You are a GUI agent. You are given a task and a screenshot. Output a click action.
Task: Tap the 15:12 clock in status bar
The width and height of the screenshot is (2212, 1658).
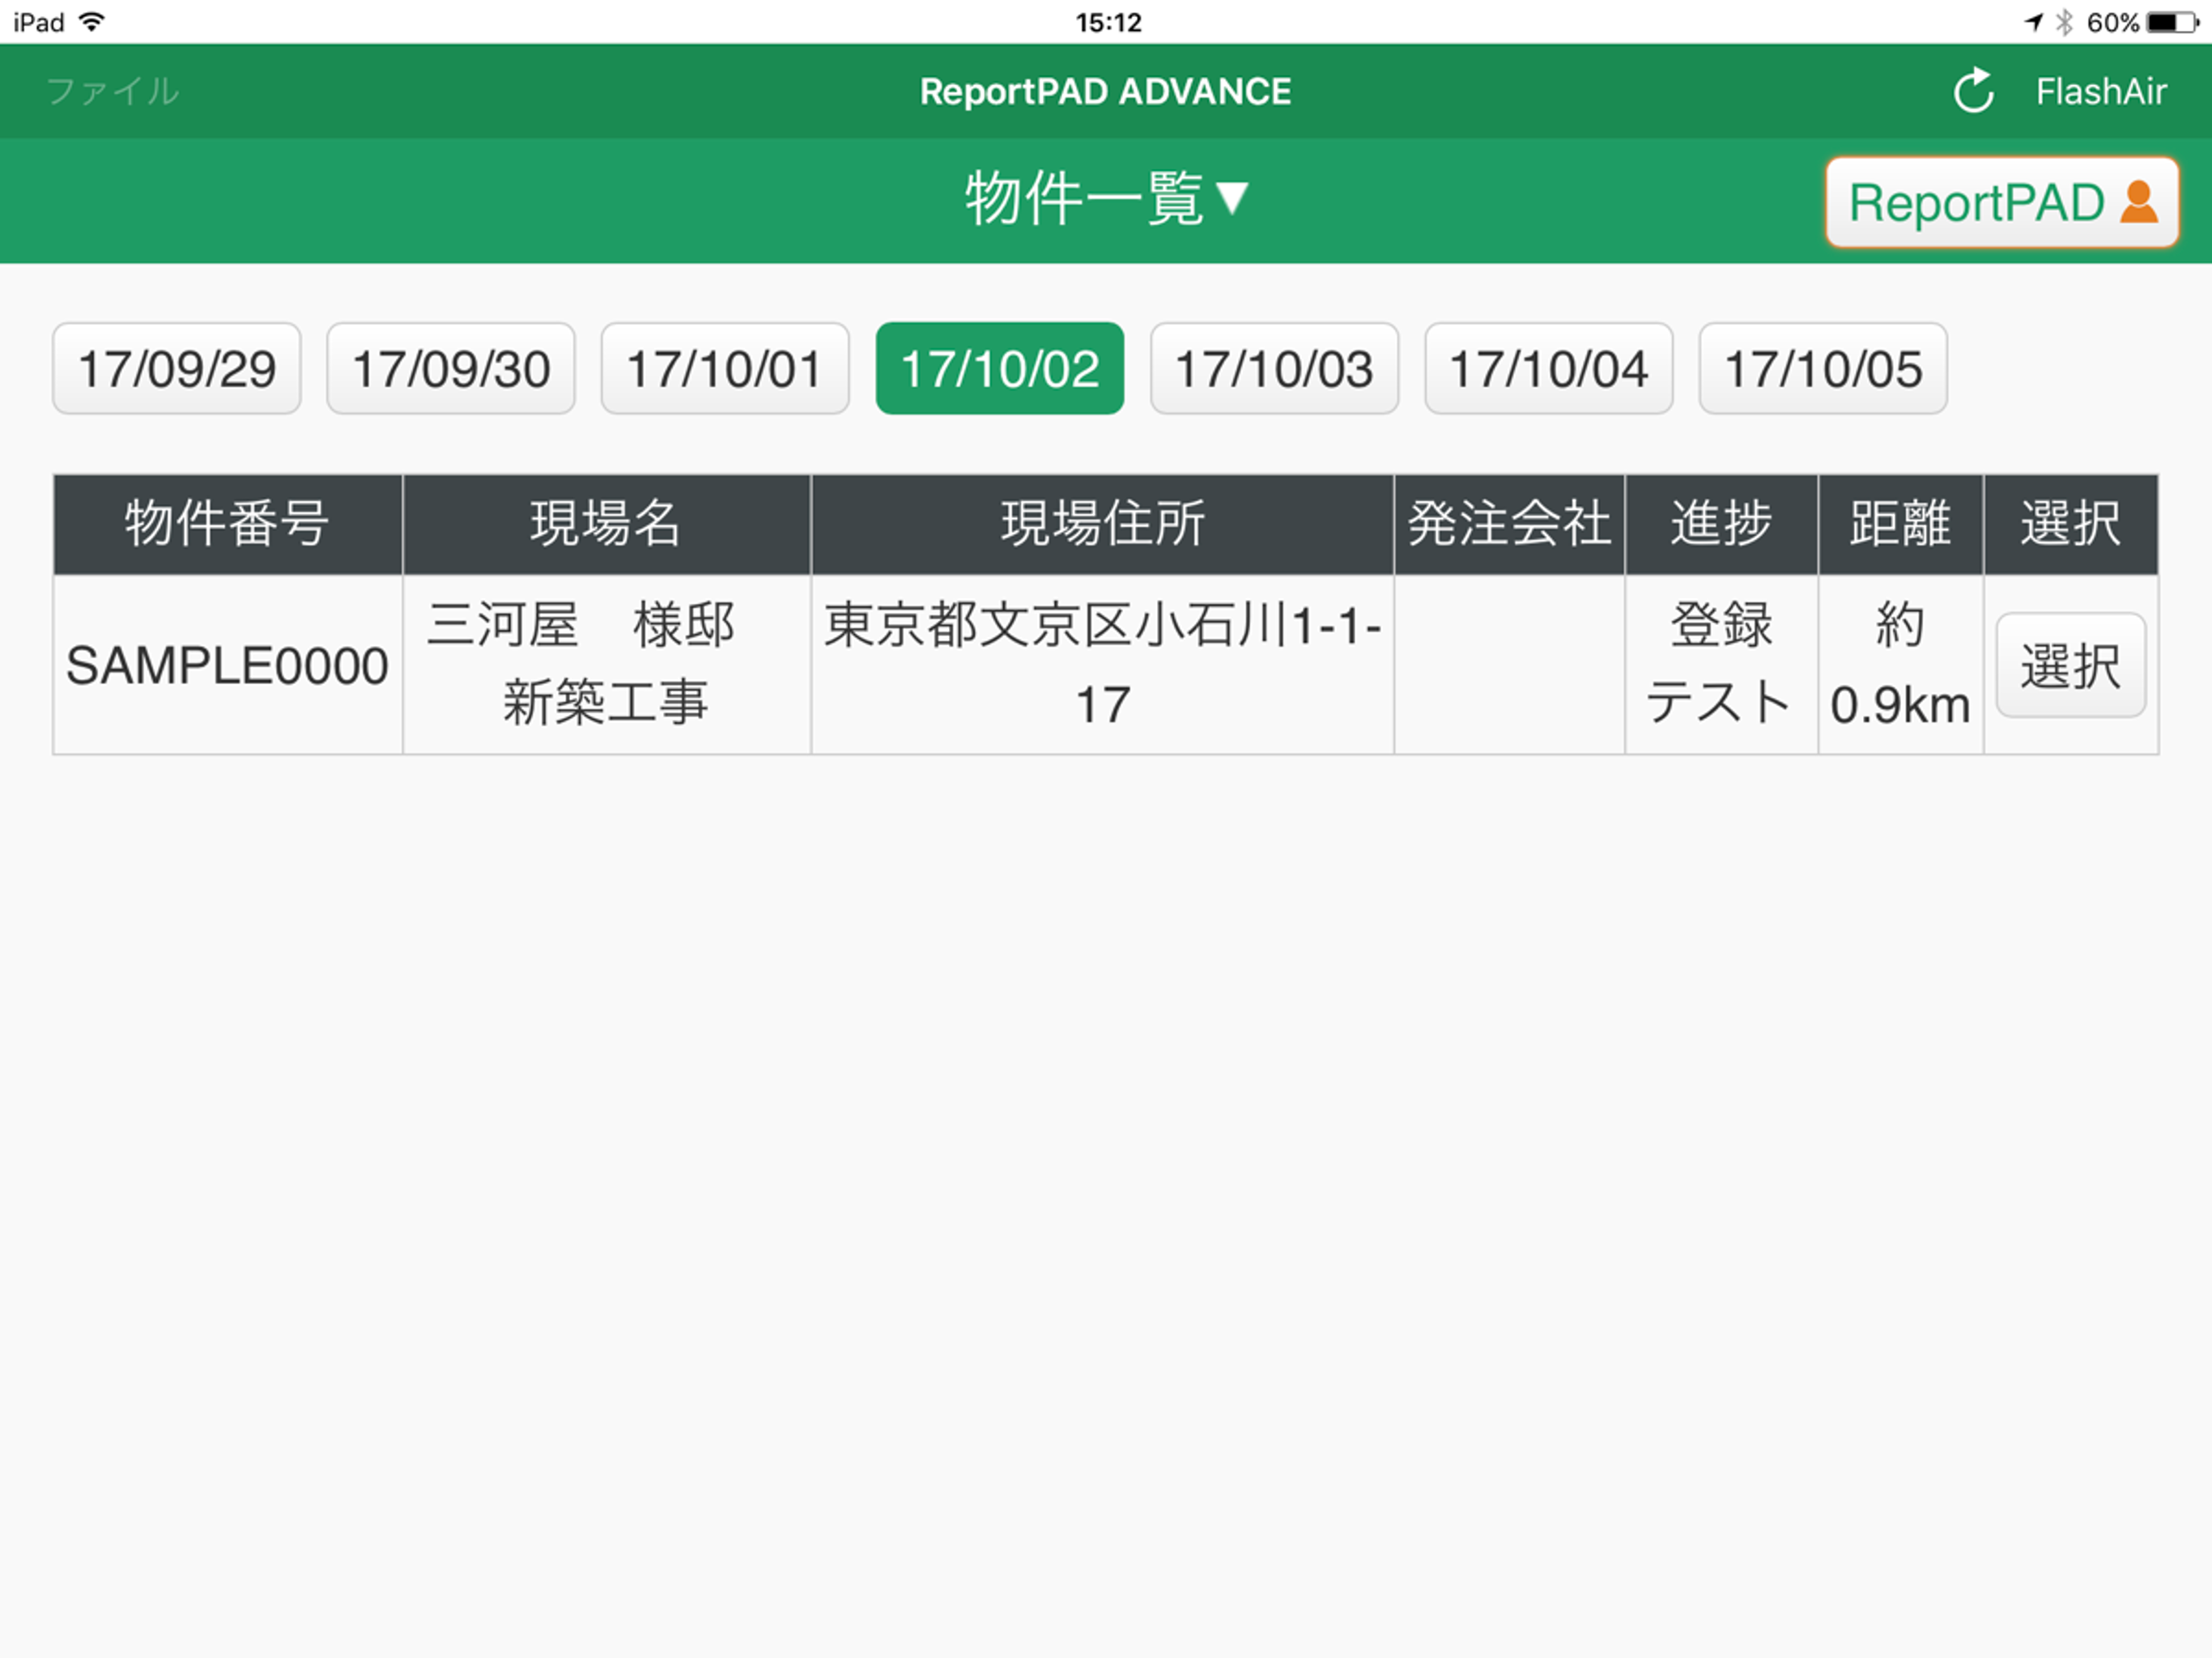coord(1108,22)
